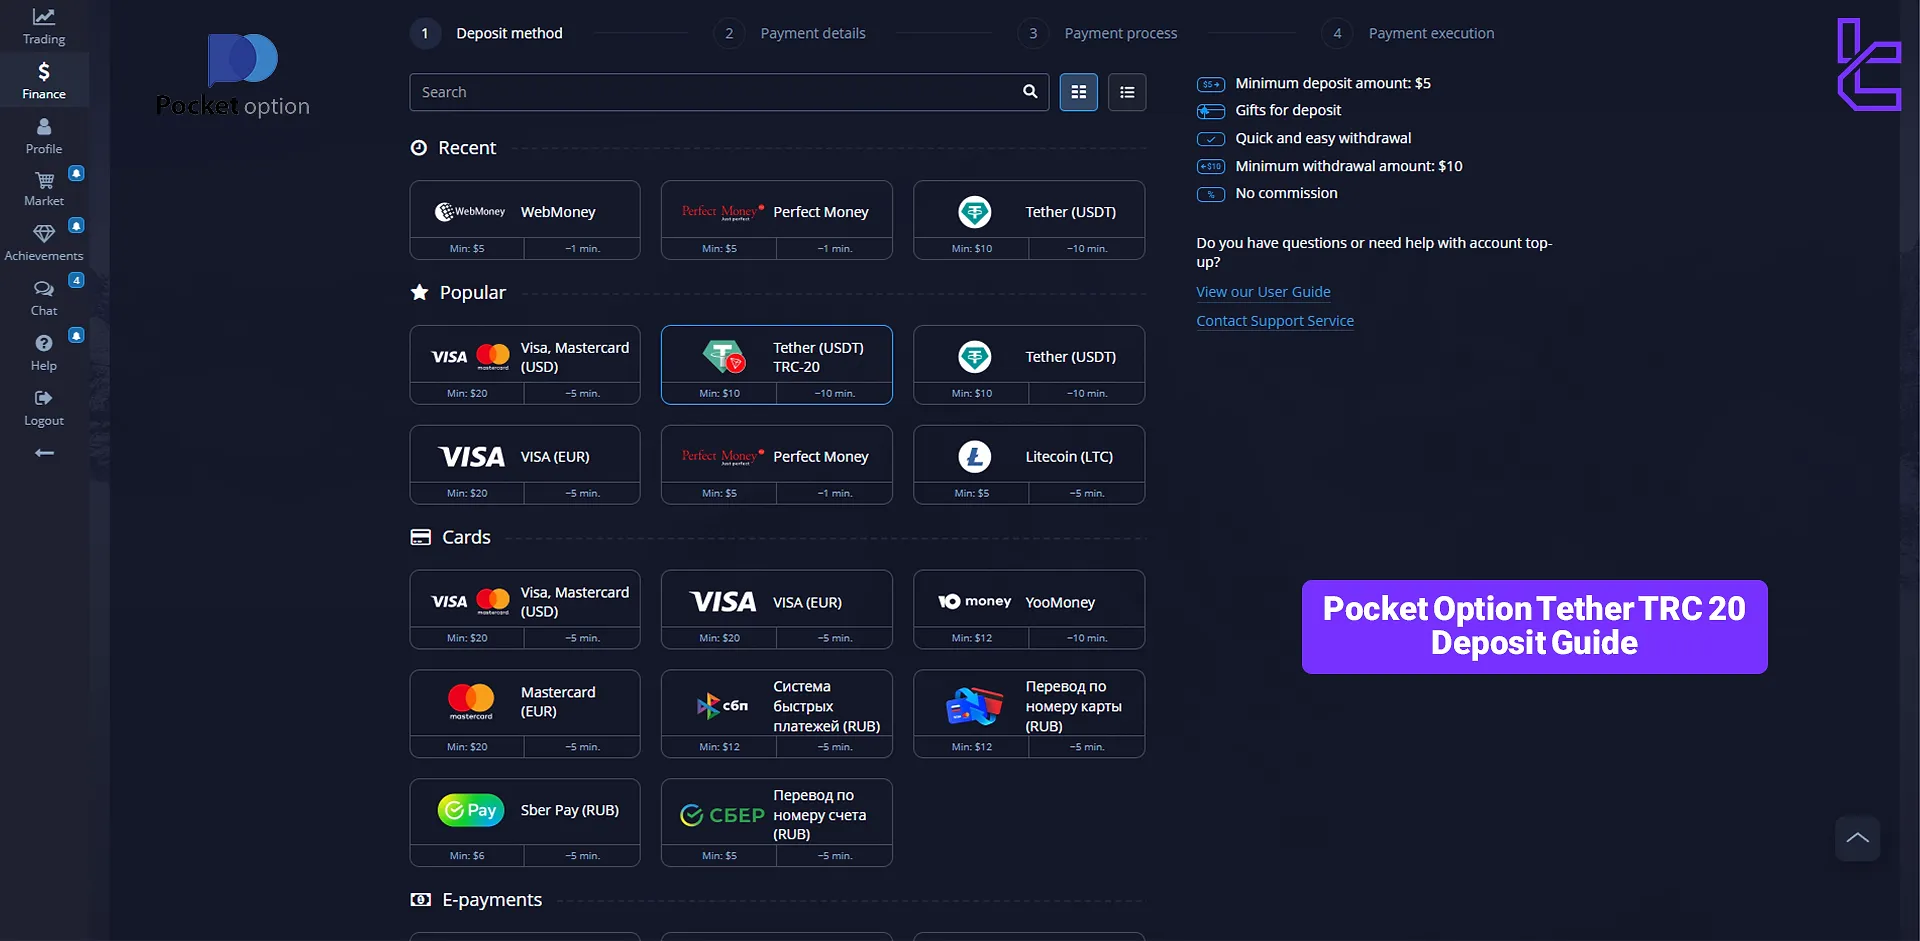The width and height of the screenshot is (1920, 941).
Task: Go to step 4 Payment execution
Action: (1409, 33)
